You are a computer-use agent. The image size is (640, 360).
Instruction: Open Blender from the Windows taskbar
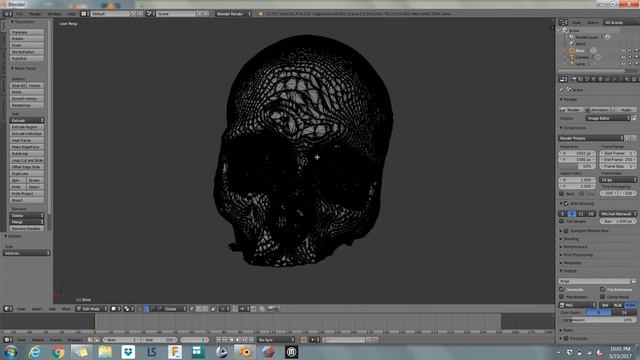[245, 352]
